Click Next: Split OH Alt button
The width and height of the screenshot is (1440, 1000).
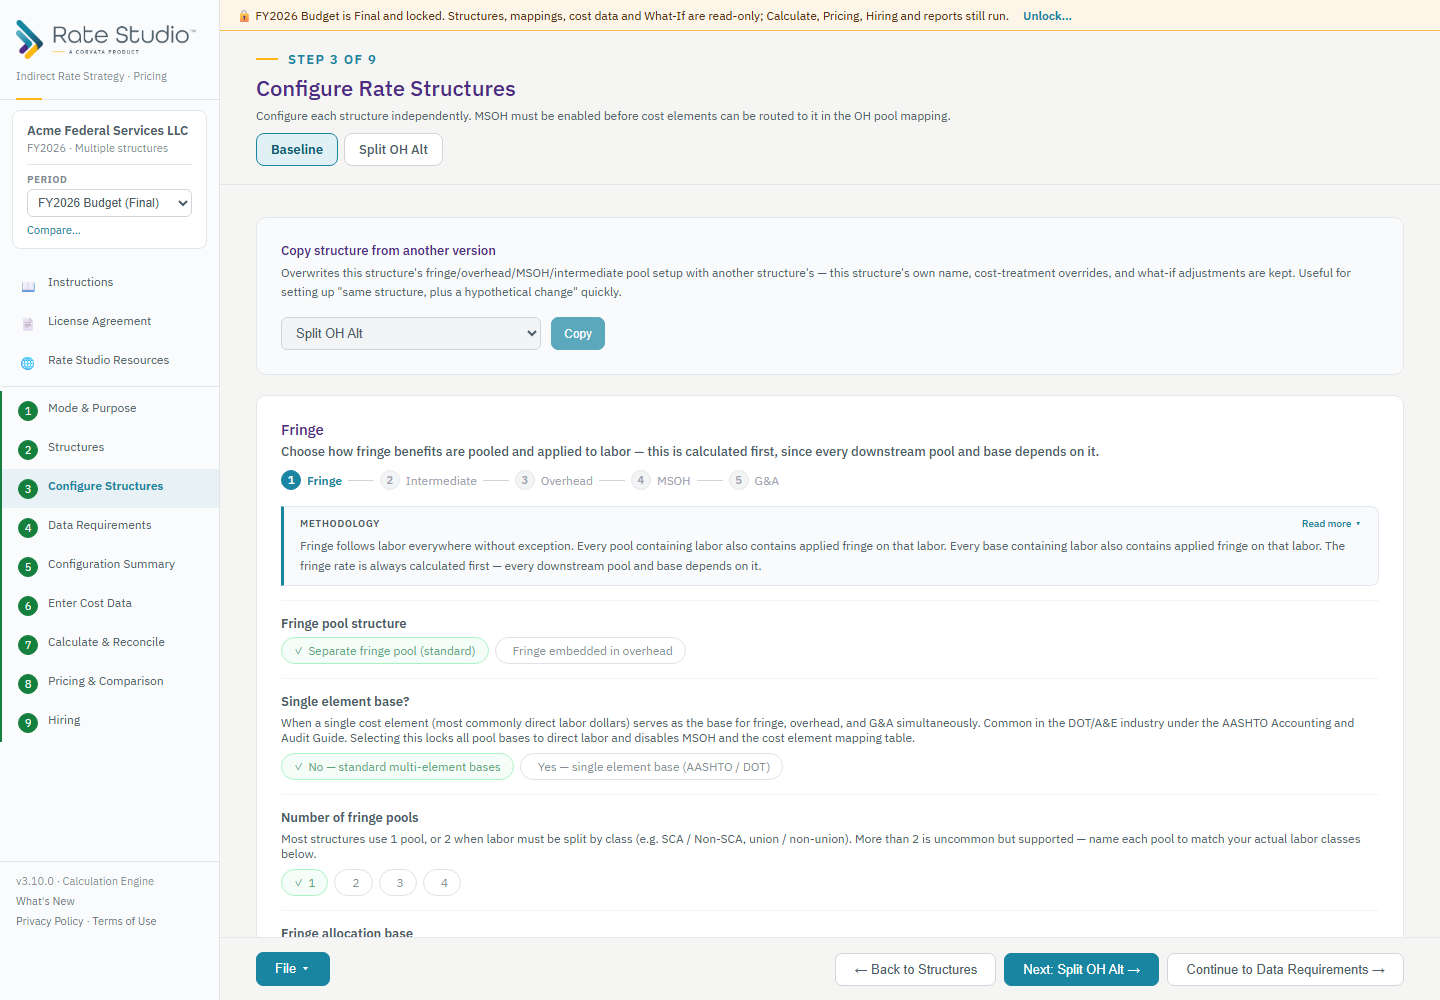[1081, 970]
